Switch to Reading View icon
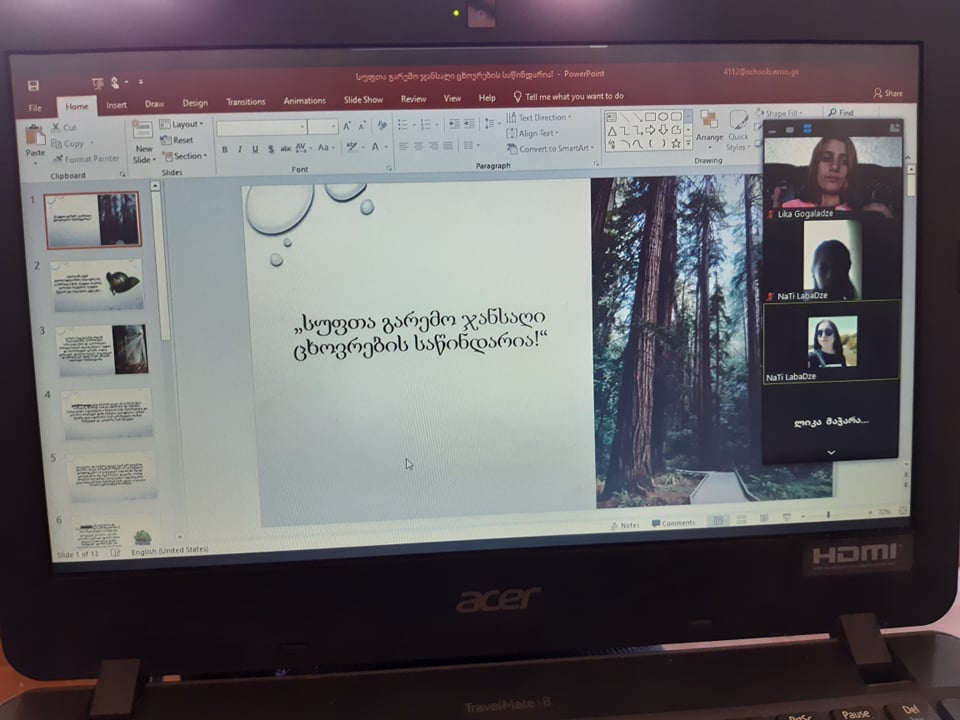 point(764,518)
